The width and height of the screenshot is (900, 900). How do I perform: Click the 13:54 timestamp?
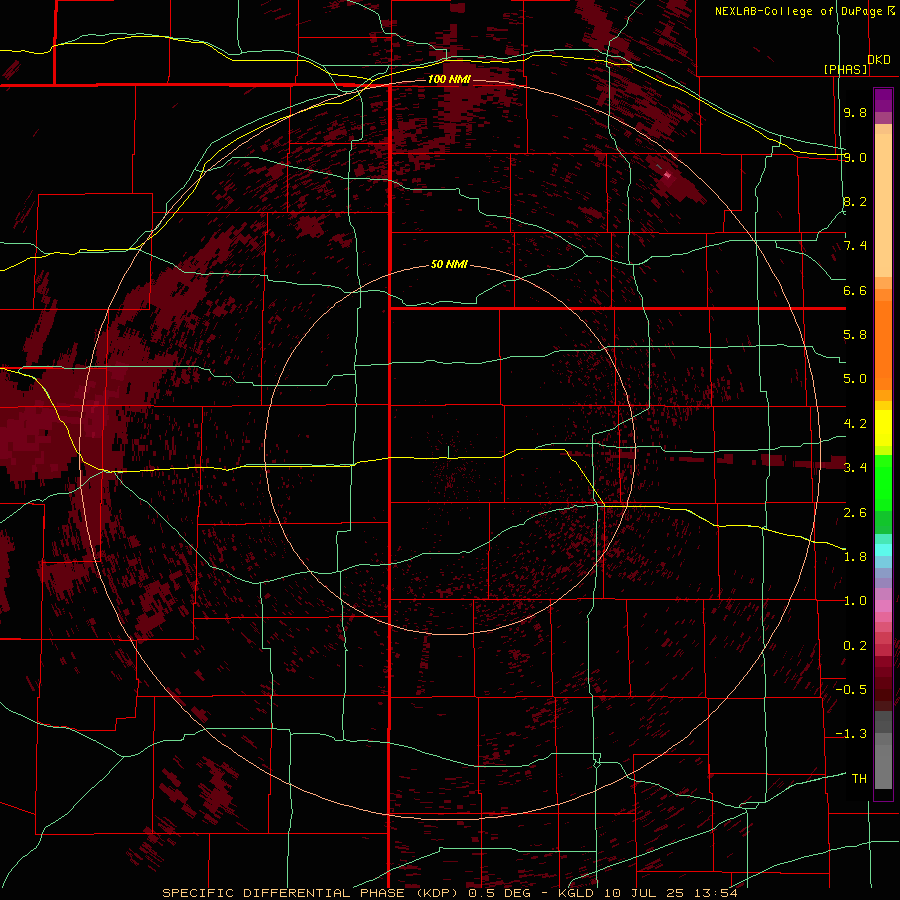(715, 893)
